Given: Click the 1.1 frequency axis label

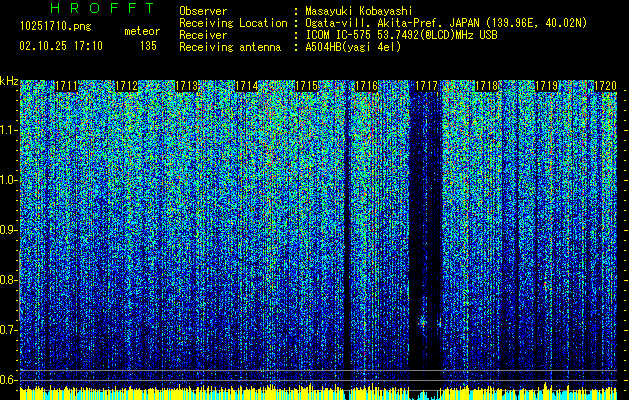Looking at the screenshot, I should pos(8,130).
